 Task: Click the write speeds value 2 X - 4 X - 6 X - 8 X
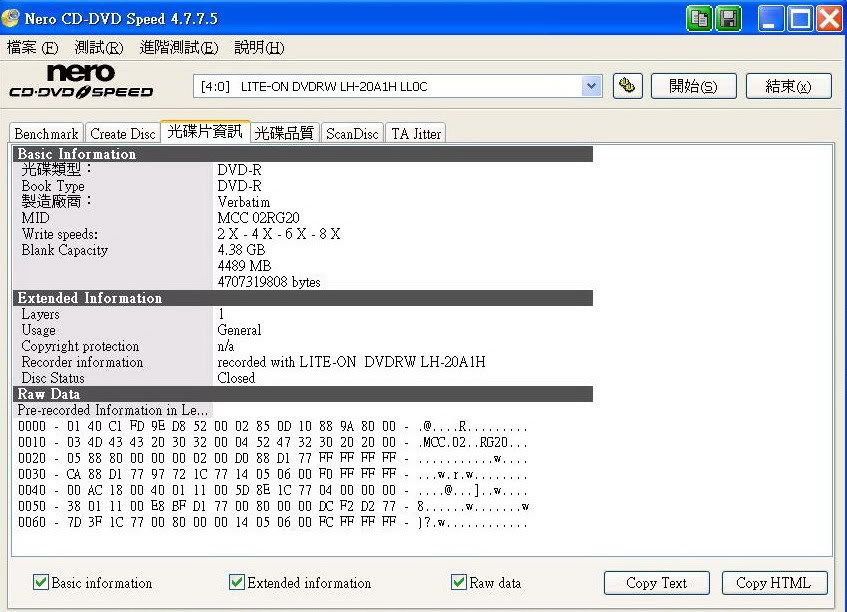coord(279,234)
